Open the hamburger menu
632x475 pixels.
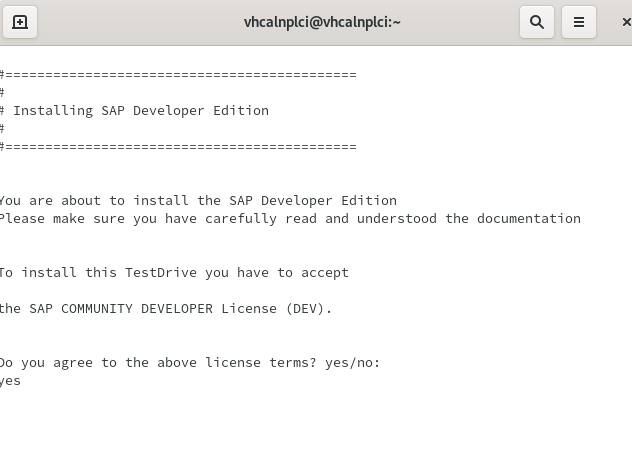tap(578, 22)
